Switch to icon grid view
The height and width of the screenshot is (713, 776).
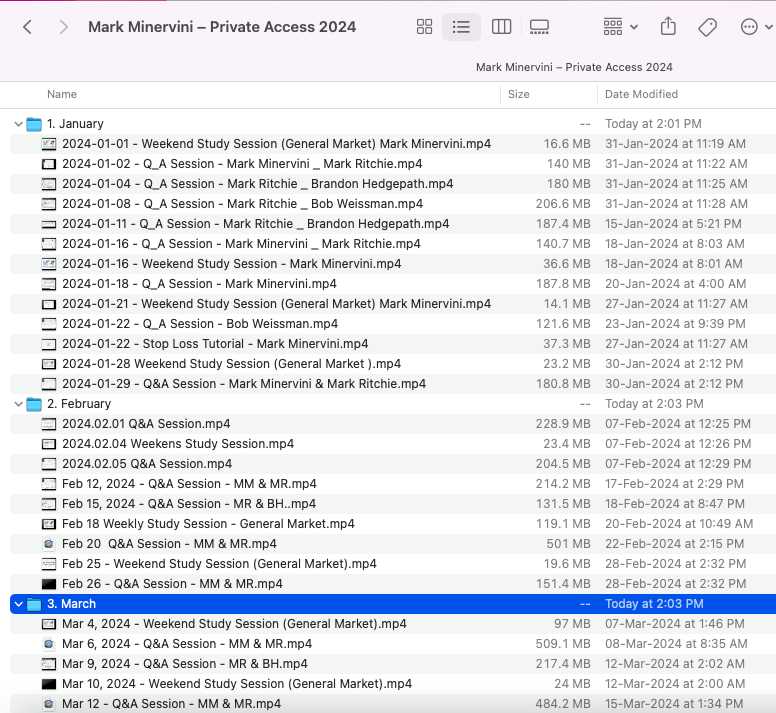point(424,27)
